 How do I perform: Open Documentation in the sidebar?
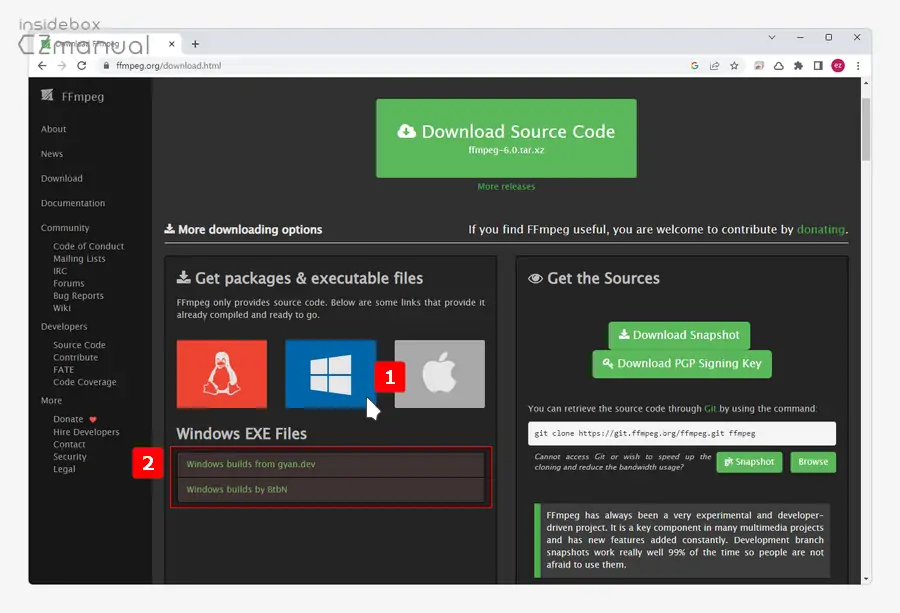click(x=73, y=203)
